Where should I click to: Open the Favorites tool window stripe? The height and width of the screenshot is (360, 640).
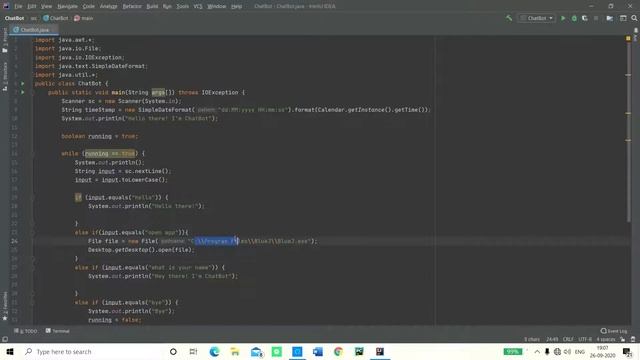point(5,306)
